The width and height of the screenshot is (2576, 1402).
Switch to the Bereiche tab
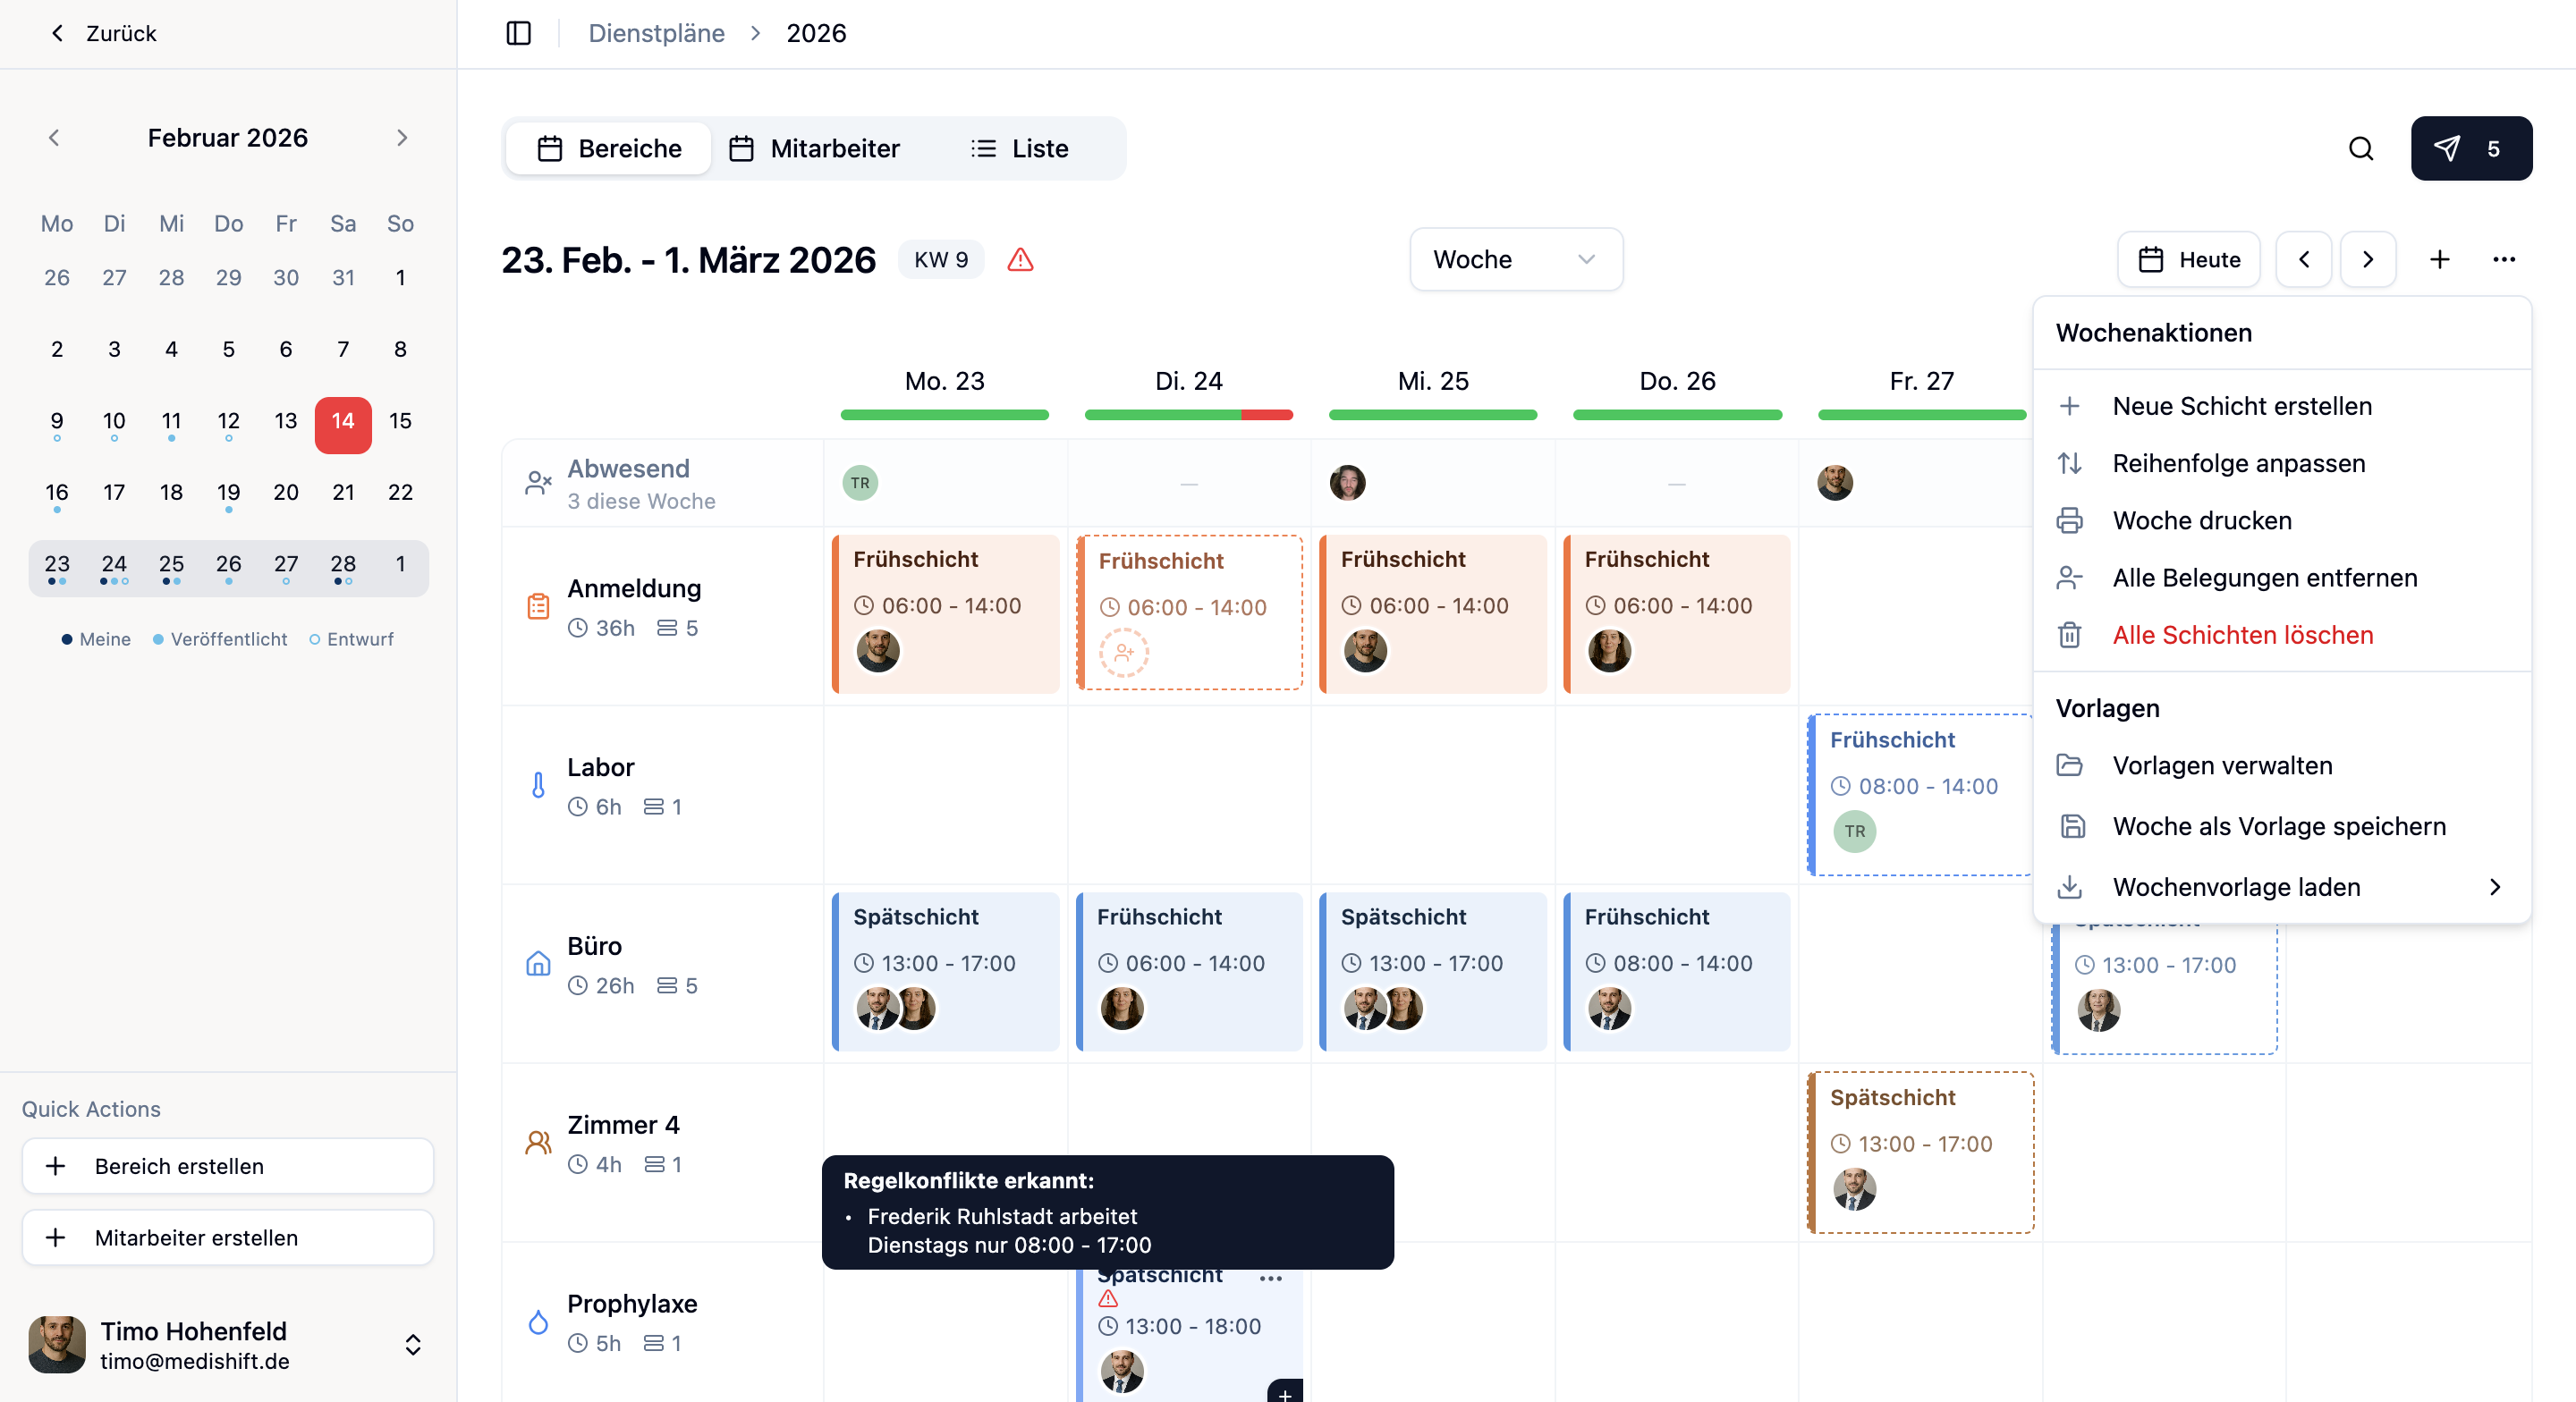point(610,148)
